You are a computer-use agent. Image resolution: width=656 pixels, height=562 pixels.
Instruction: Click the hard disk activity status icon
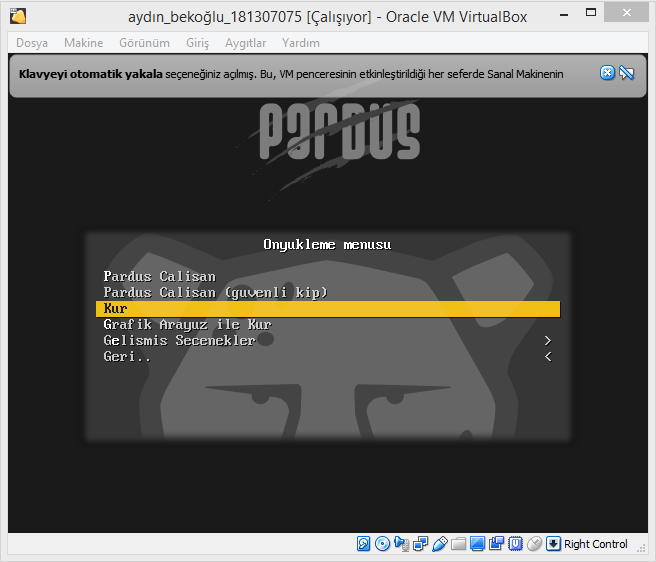[x=363, y=544]
